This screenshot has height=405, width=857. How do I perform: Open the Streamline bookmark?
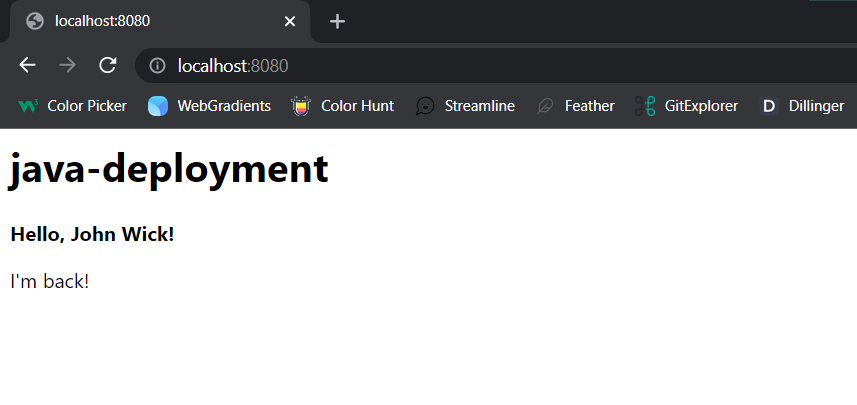click(x=466, y=105)
